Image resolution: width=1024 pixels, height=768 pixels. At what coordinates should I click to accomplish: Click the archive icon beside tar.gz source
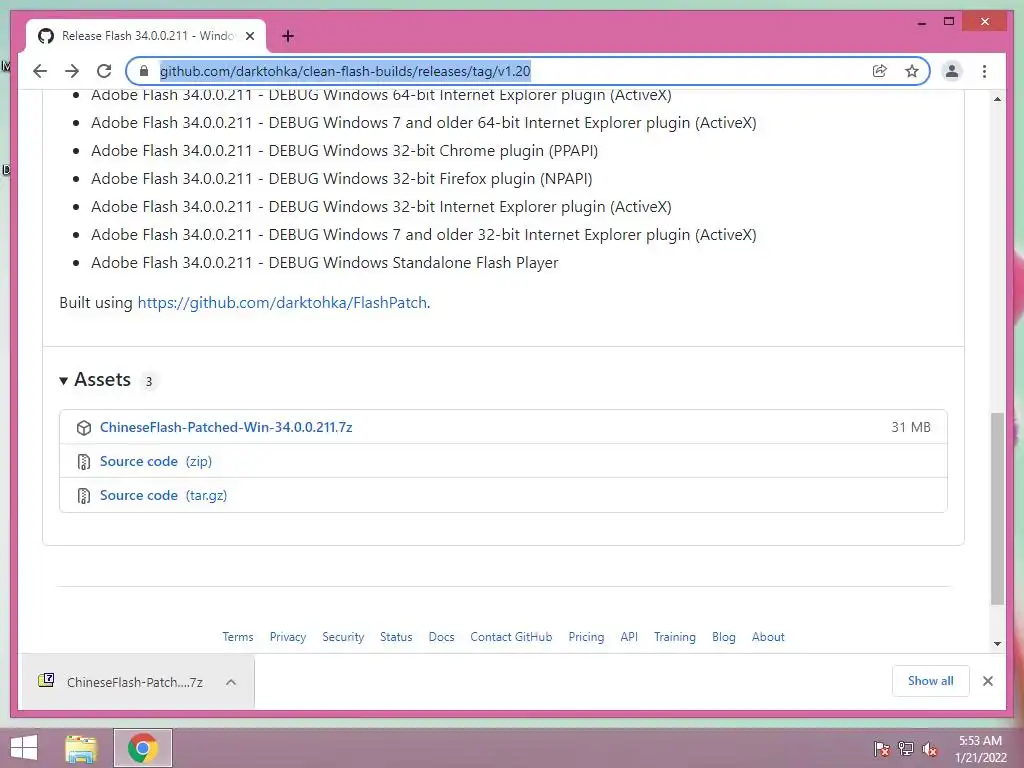(x=84, y=496)
